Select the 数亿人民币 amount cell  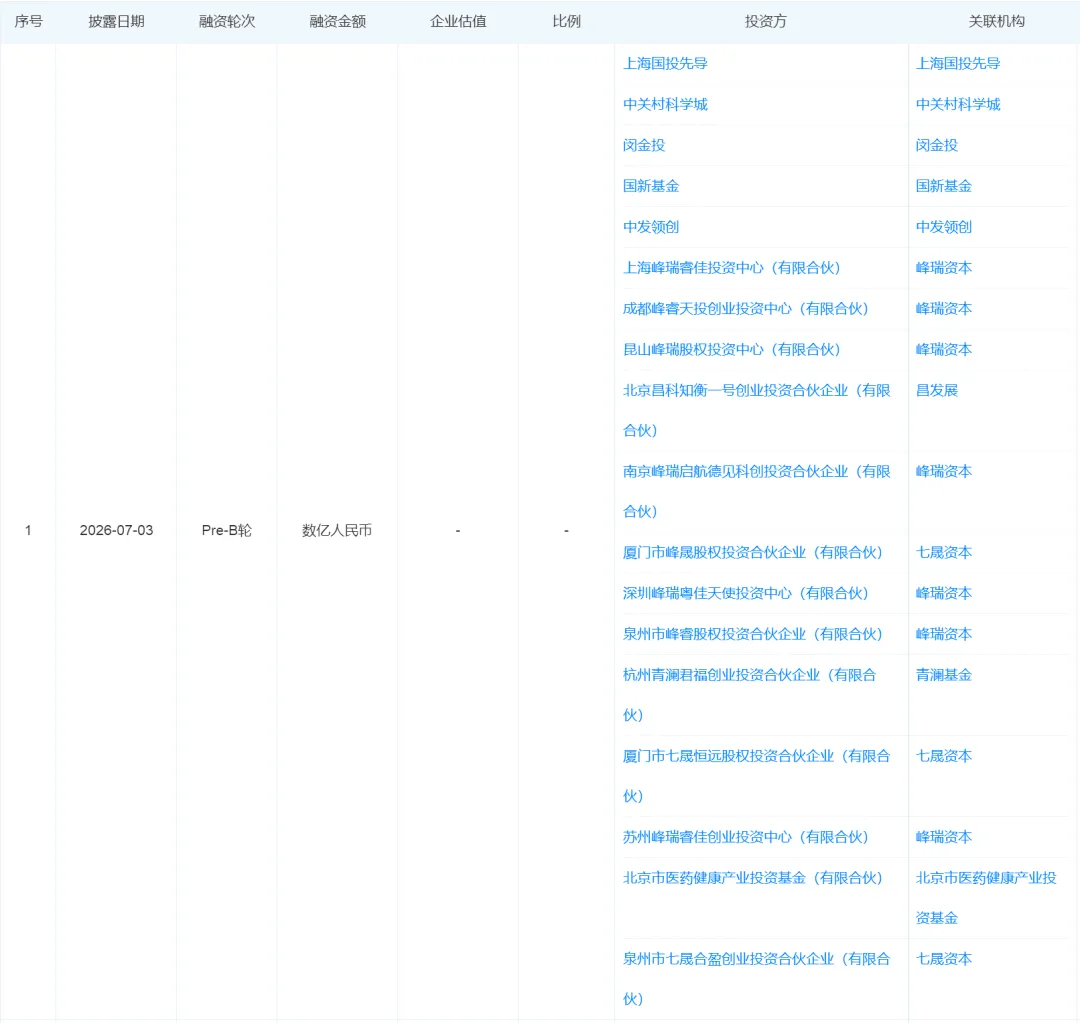coord(337,530)
